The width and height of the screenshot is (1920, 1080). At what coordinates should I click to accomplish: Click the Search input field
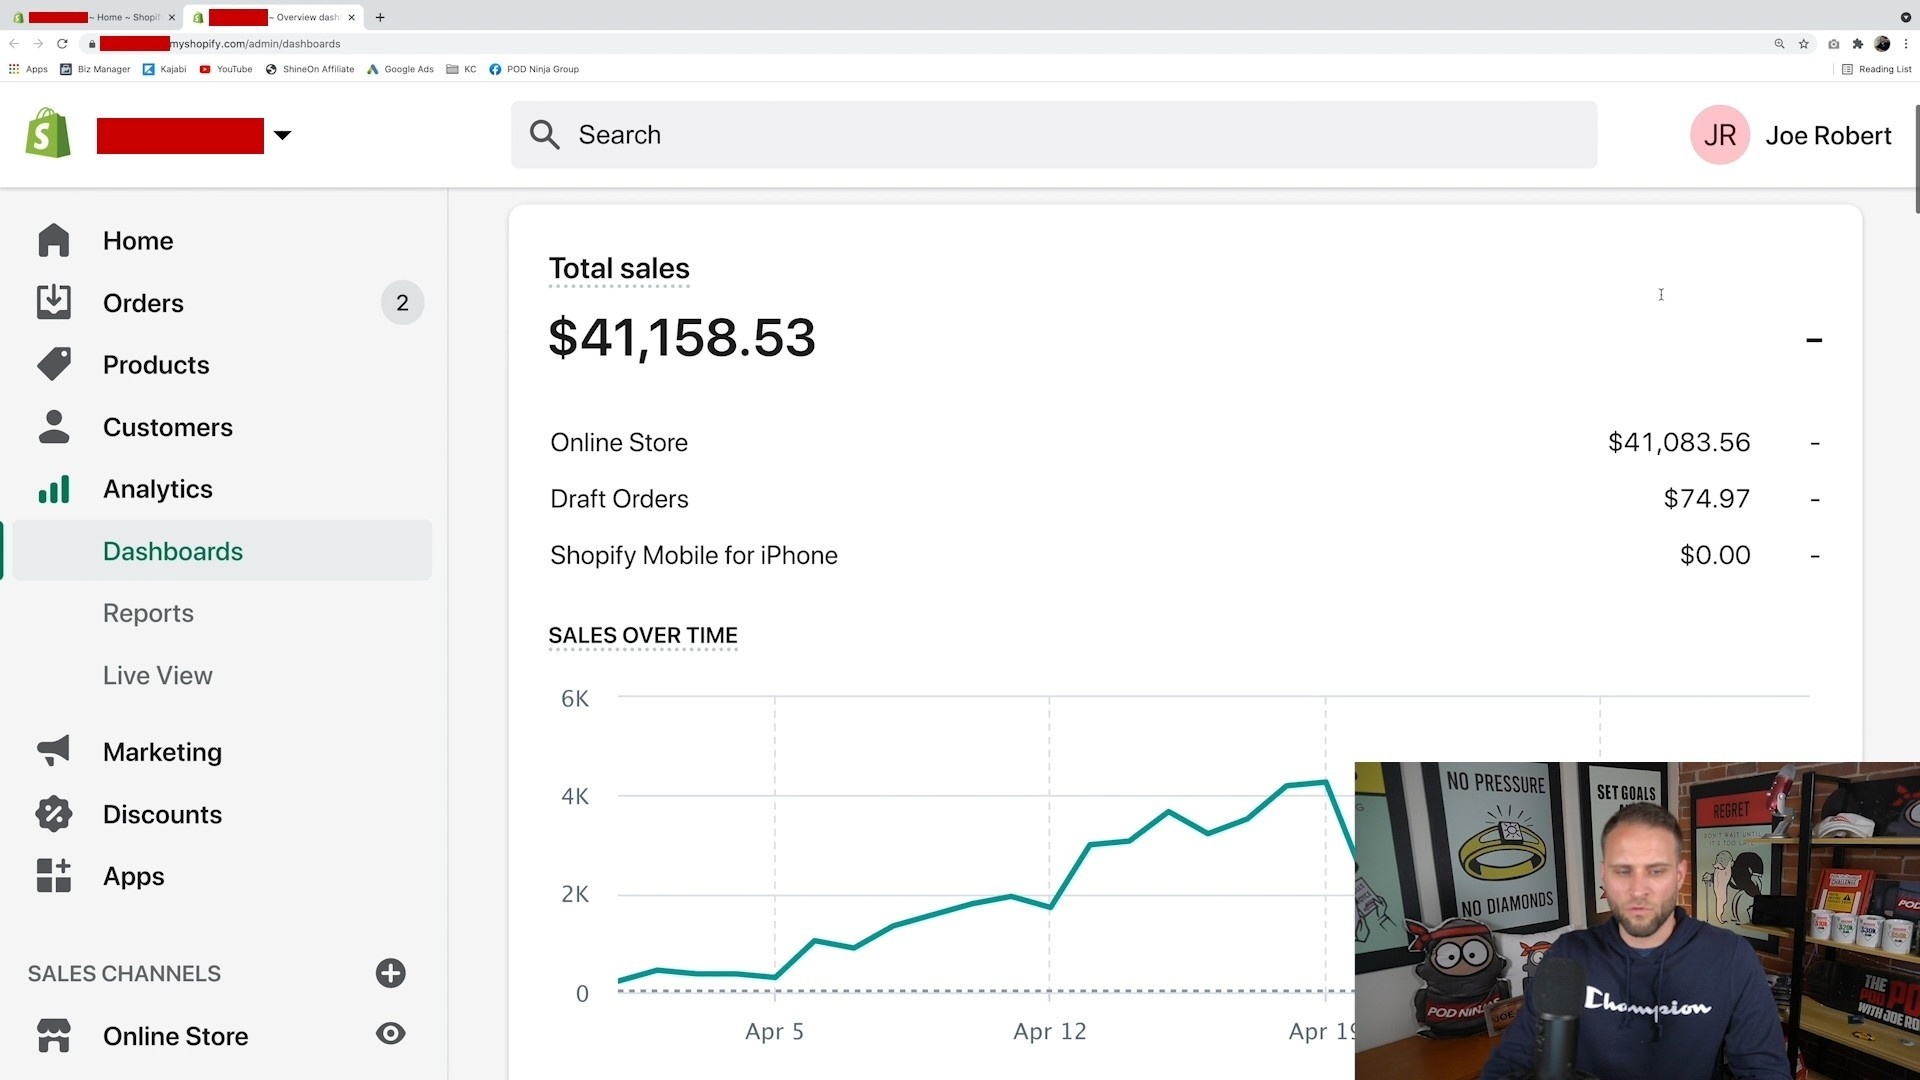click(x=1054, y=135)
